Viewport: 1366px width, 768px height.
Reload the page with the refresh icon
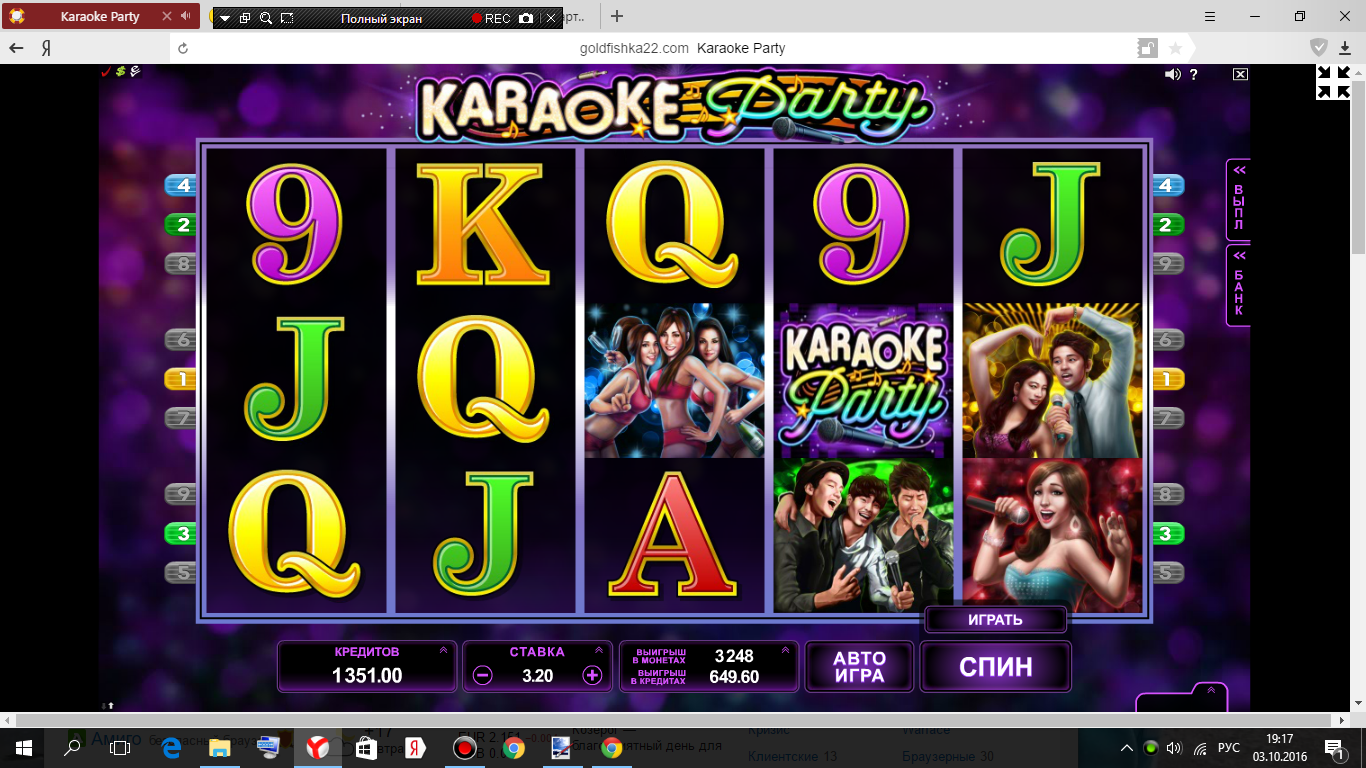183,48
